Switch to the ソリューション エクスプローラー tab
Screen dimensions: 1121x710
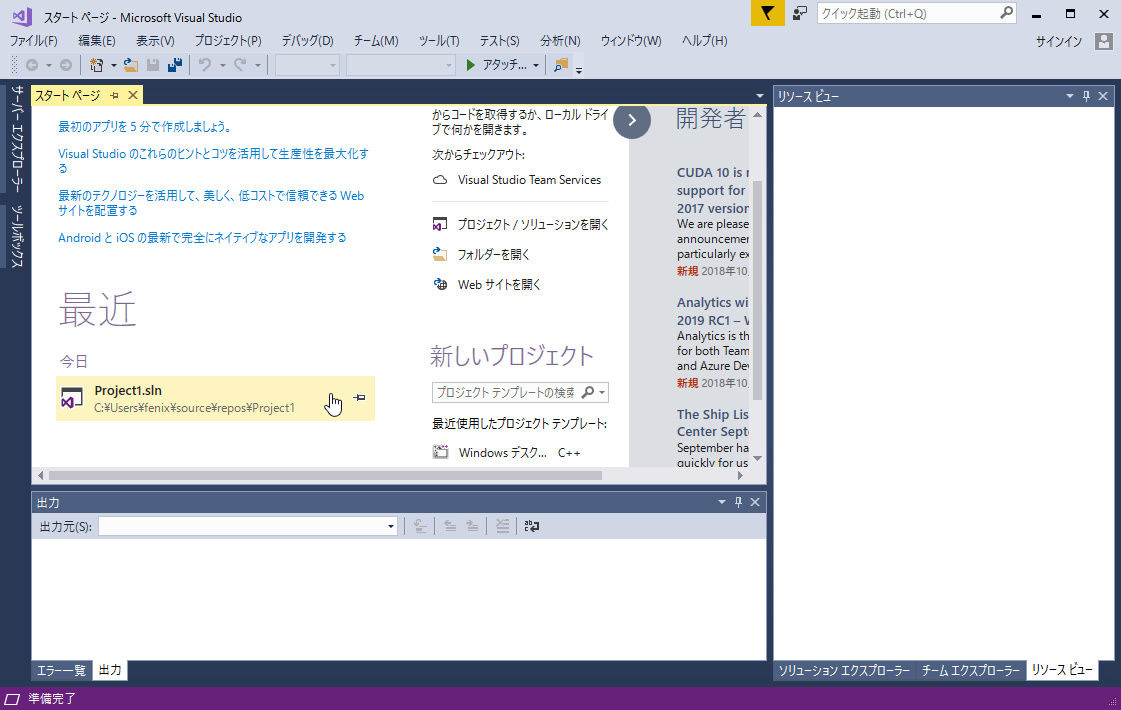(844, 670)
